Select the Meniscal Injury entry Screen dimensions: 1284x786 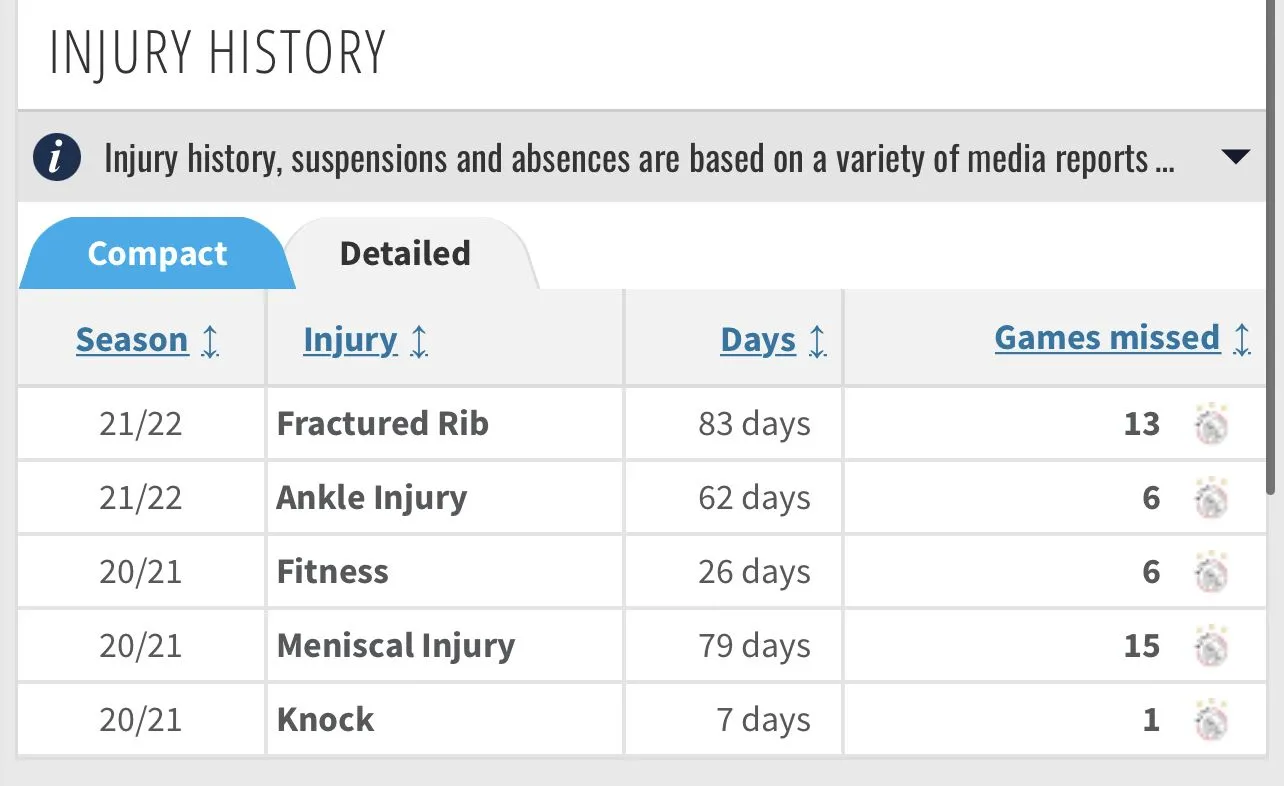(x=396, y=646)
